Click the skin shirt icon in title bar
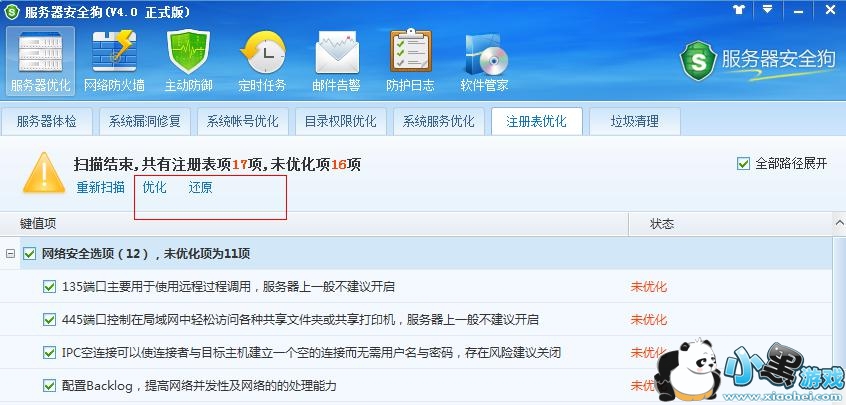The height and width of the screenshot is (405, 846). click(x=738, y=10)
